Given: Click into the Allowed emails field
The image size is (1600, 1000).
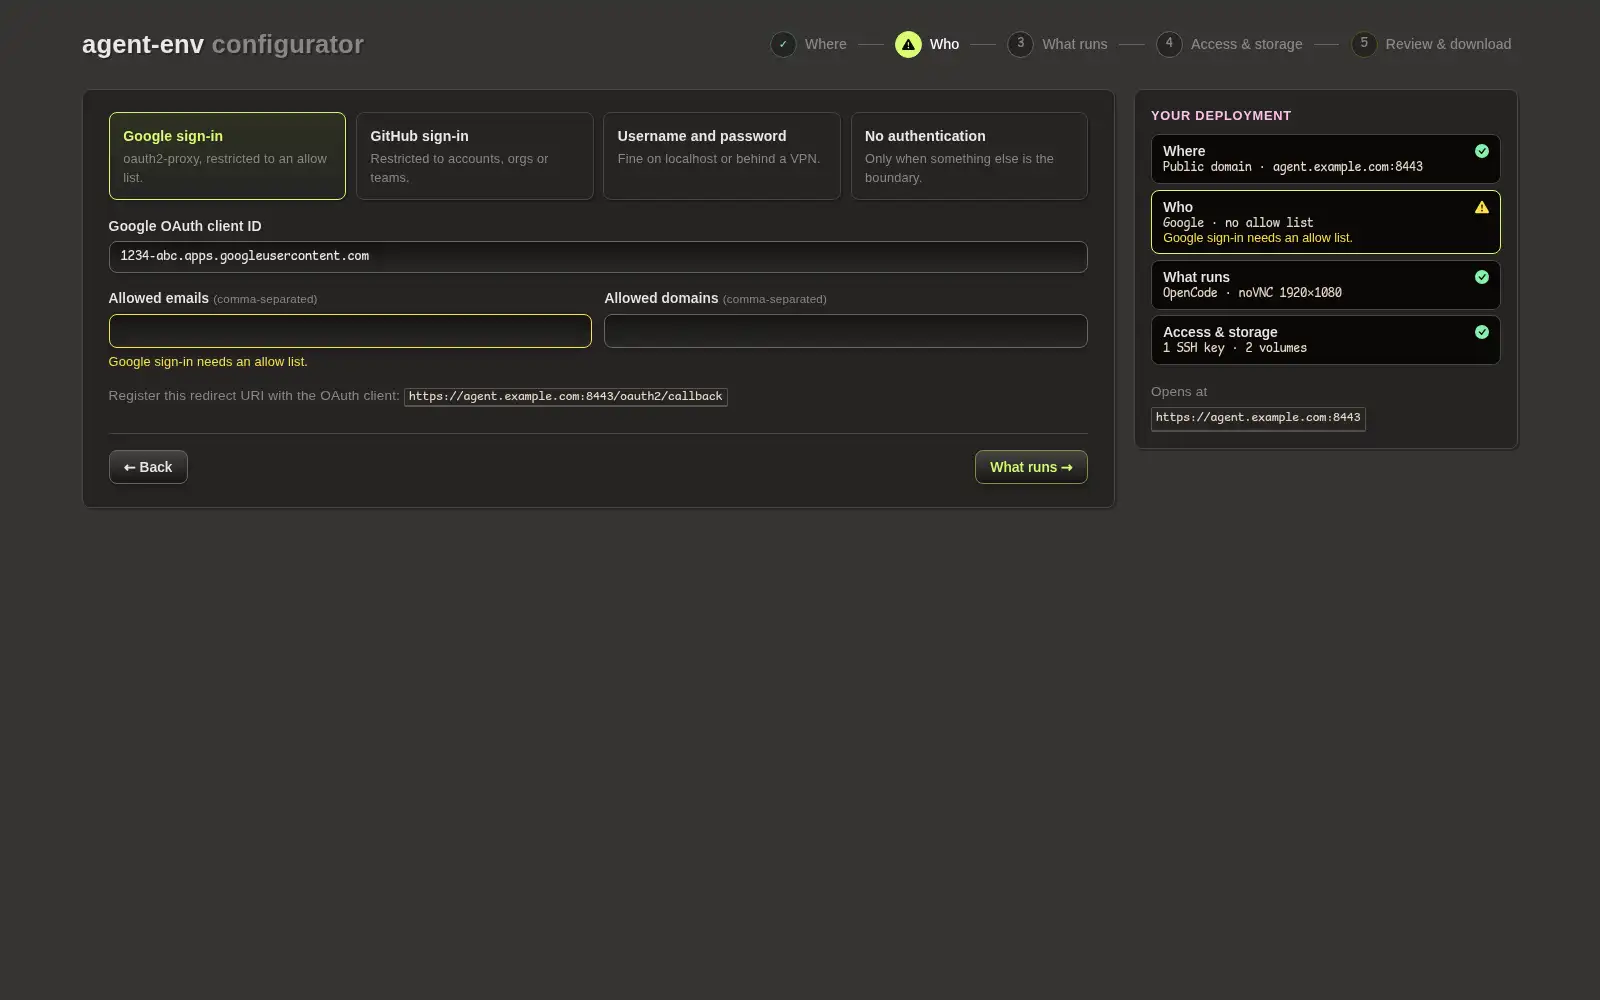Looking at the screenshot, I should click(x=350, y=331).
